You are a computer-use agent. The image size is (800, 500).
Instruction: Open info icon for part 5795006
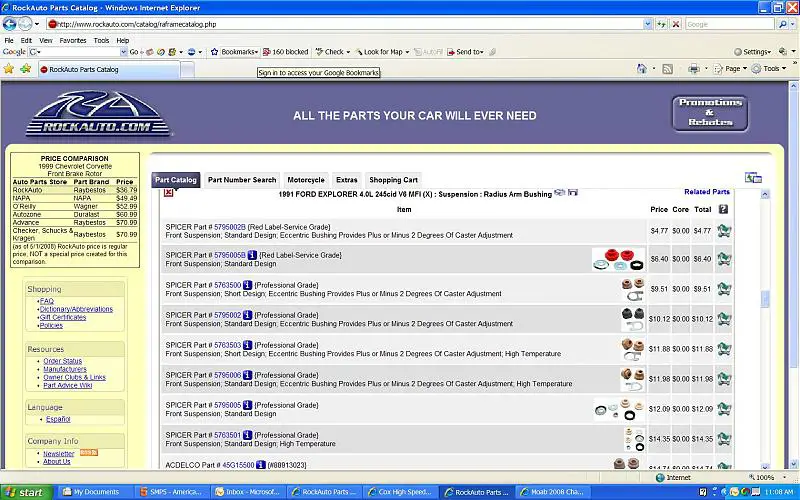click(247, 375)
